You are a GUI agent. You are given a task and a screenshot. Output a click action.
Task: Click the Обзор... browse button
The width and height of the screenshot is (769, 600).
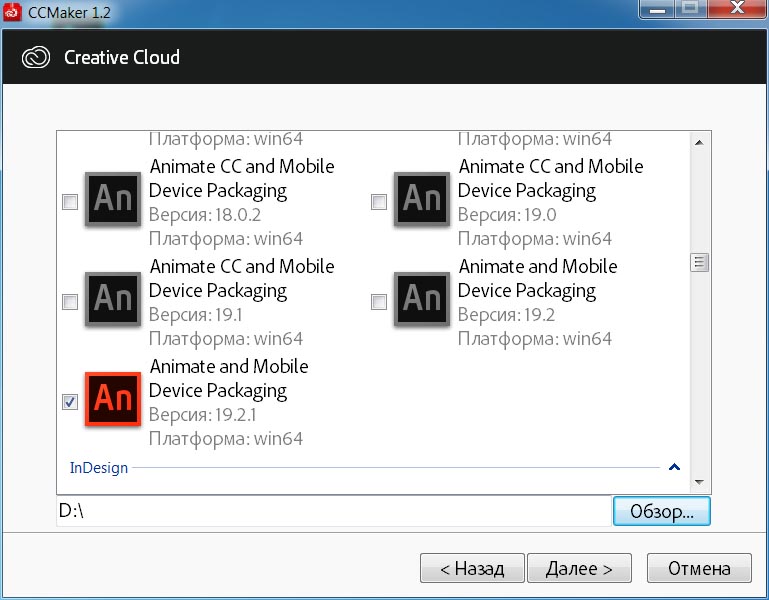(662, 511)
